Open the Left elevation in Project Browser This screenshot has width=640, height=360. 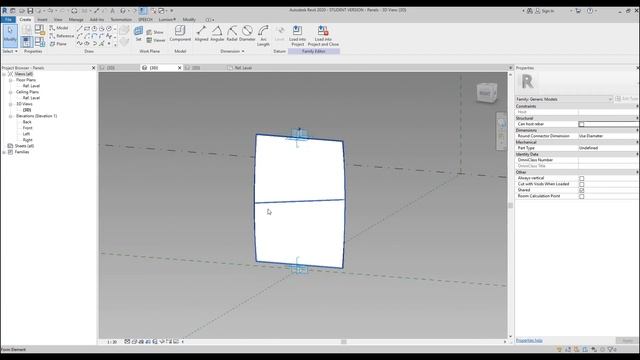(26, 134)
